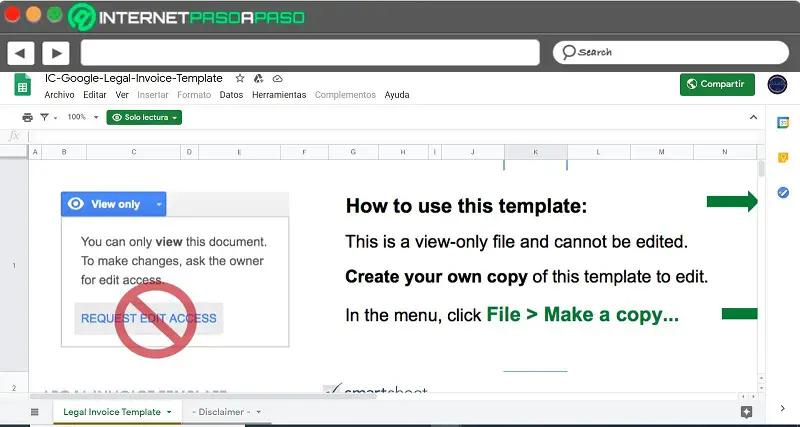
Task: Click "Create your own copy" bold text
Action: [x=436, y=277]
